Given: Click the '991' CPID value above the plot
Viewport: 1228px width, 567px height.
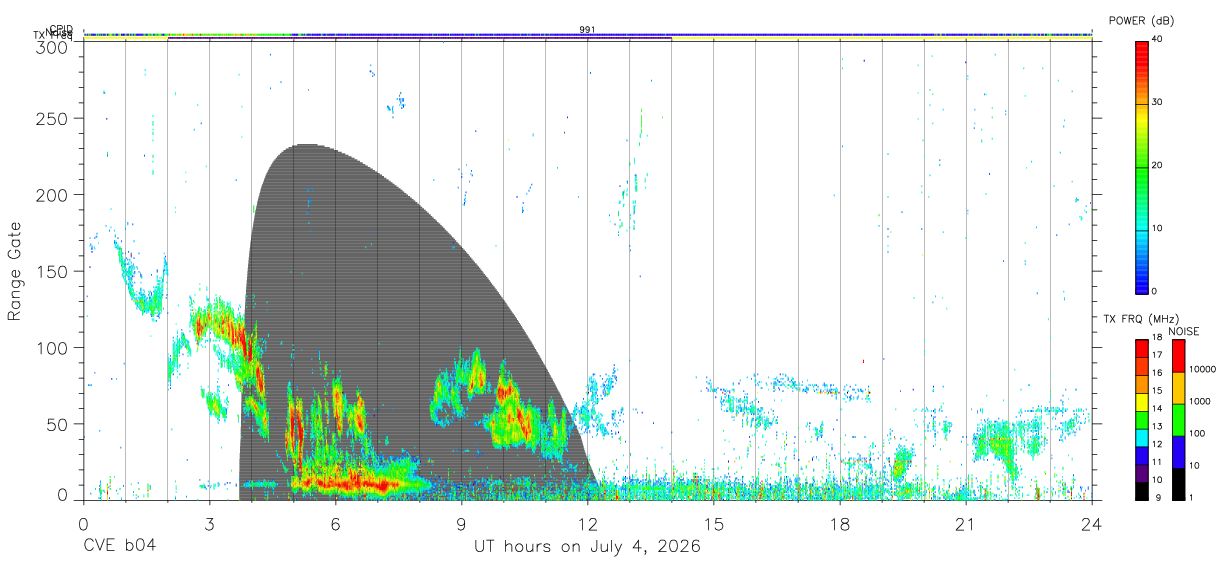Looking at the screenshot, I should coord(587,30).
